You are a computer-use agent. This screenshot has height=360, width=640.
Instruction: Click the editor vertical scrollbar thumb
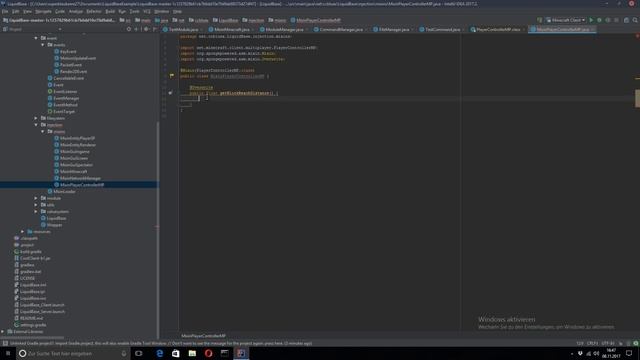pos(637,98)
